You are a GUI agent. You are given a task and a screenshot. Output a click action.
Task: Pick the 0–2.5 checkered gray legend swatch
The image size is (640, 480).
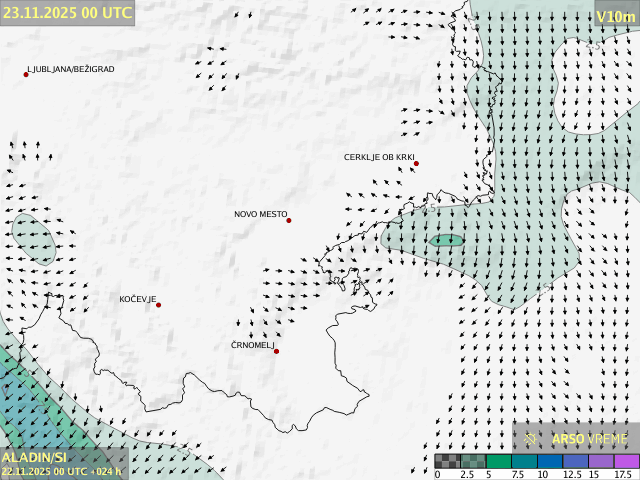point(447,461)
